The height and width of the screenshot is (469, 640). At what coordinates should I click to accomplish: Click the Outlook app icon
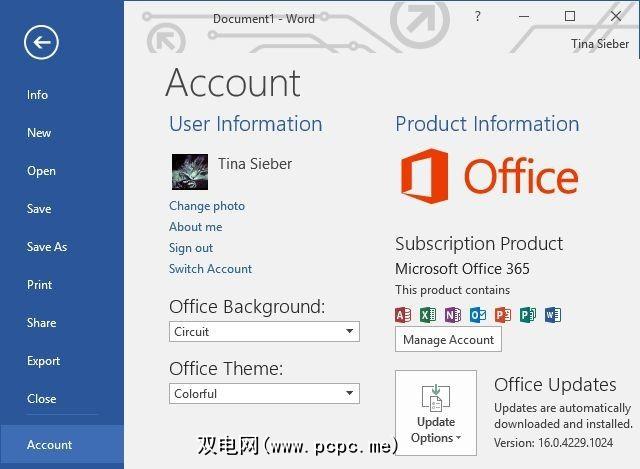(x=478, y=315)
